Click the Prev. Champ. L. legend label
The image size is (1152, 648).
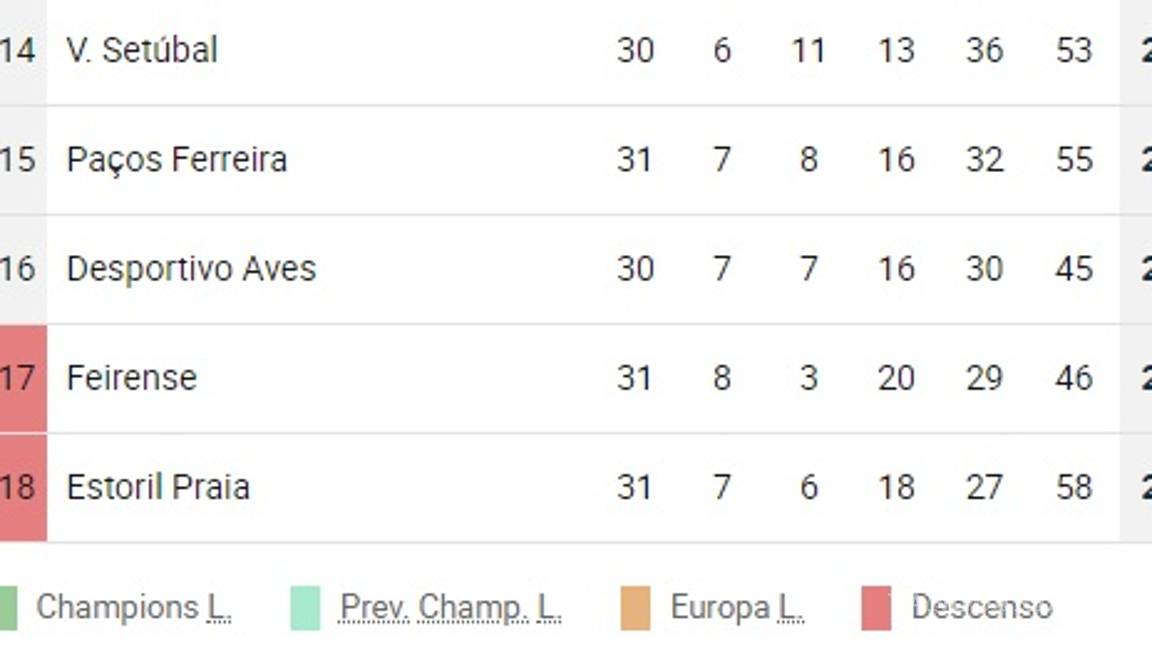(x=450, y=607)
